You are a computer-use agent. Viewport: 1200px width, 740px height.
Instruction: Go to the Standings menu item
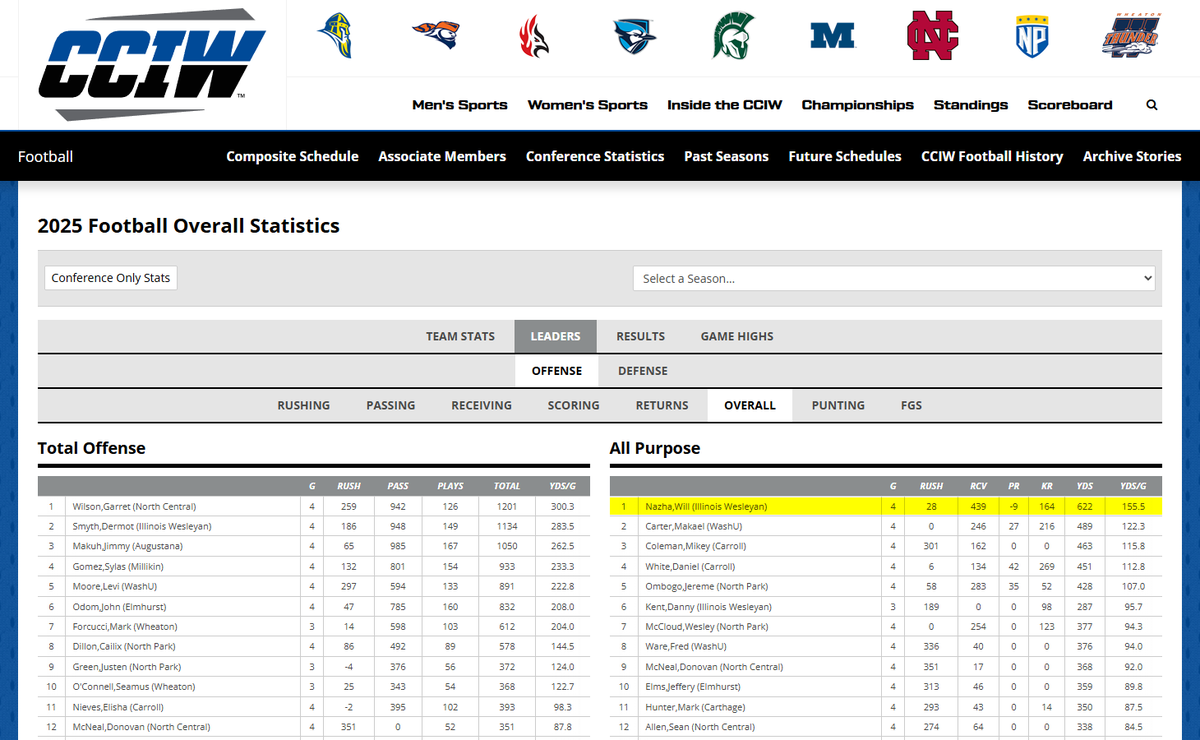971,105
